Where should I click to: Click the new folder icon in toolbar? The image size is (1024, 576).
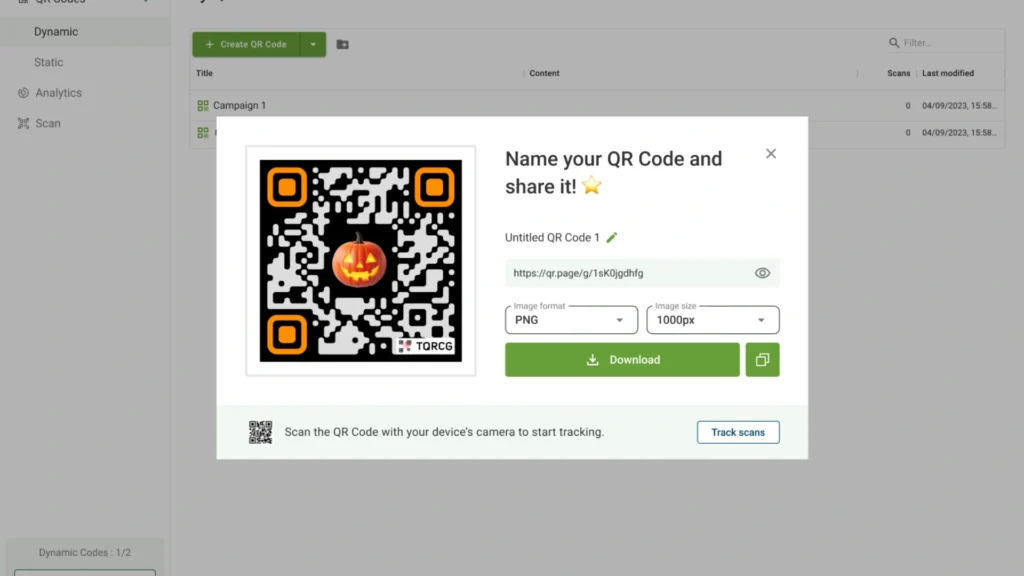tap(343, 45)
